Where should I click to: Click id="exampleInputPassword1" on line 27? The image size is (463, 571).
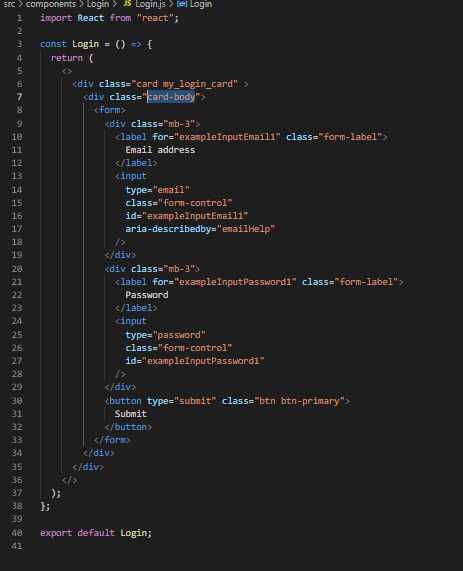click(195, 361)
